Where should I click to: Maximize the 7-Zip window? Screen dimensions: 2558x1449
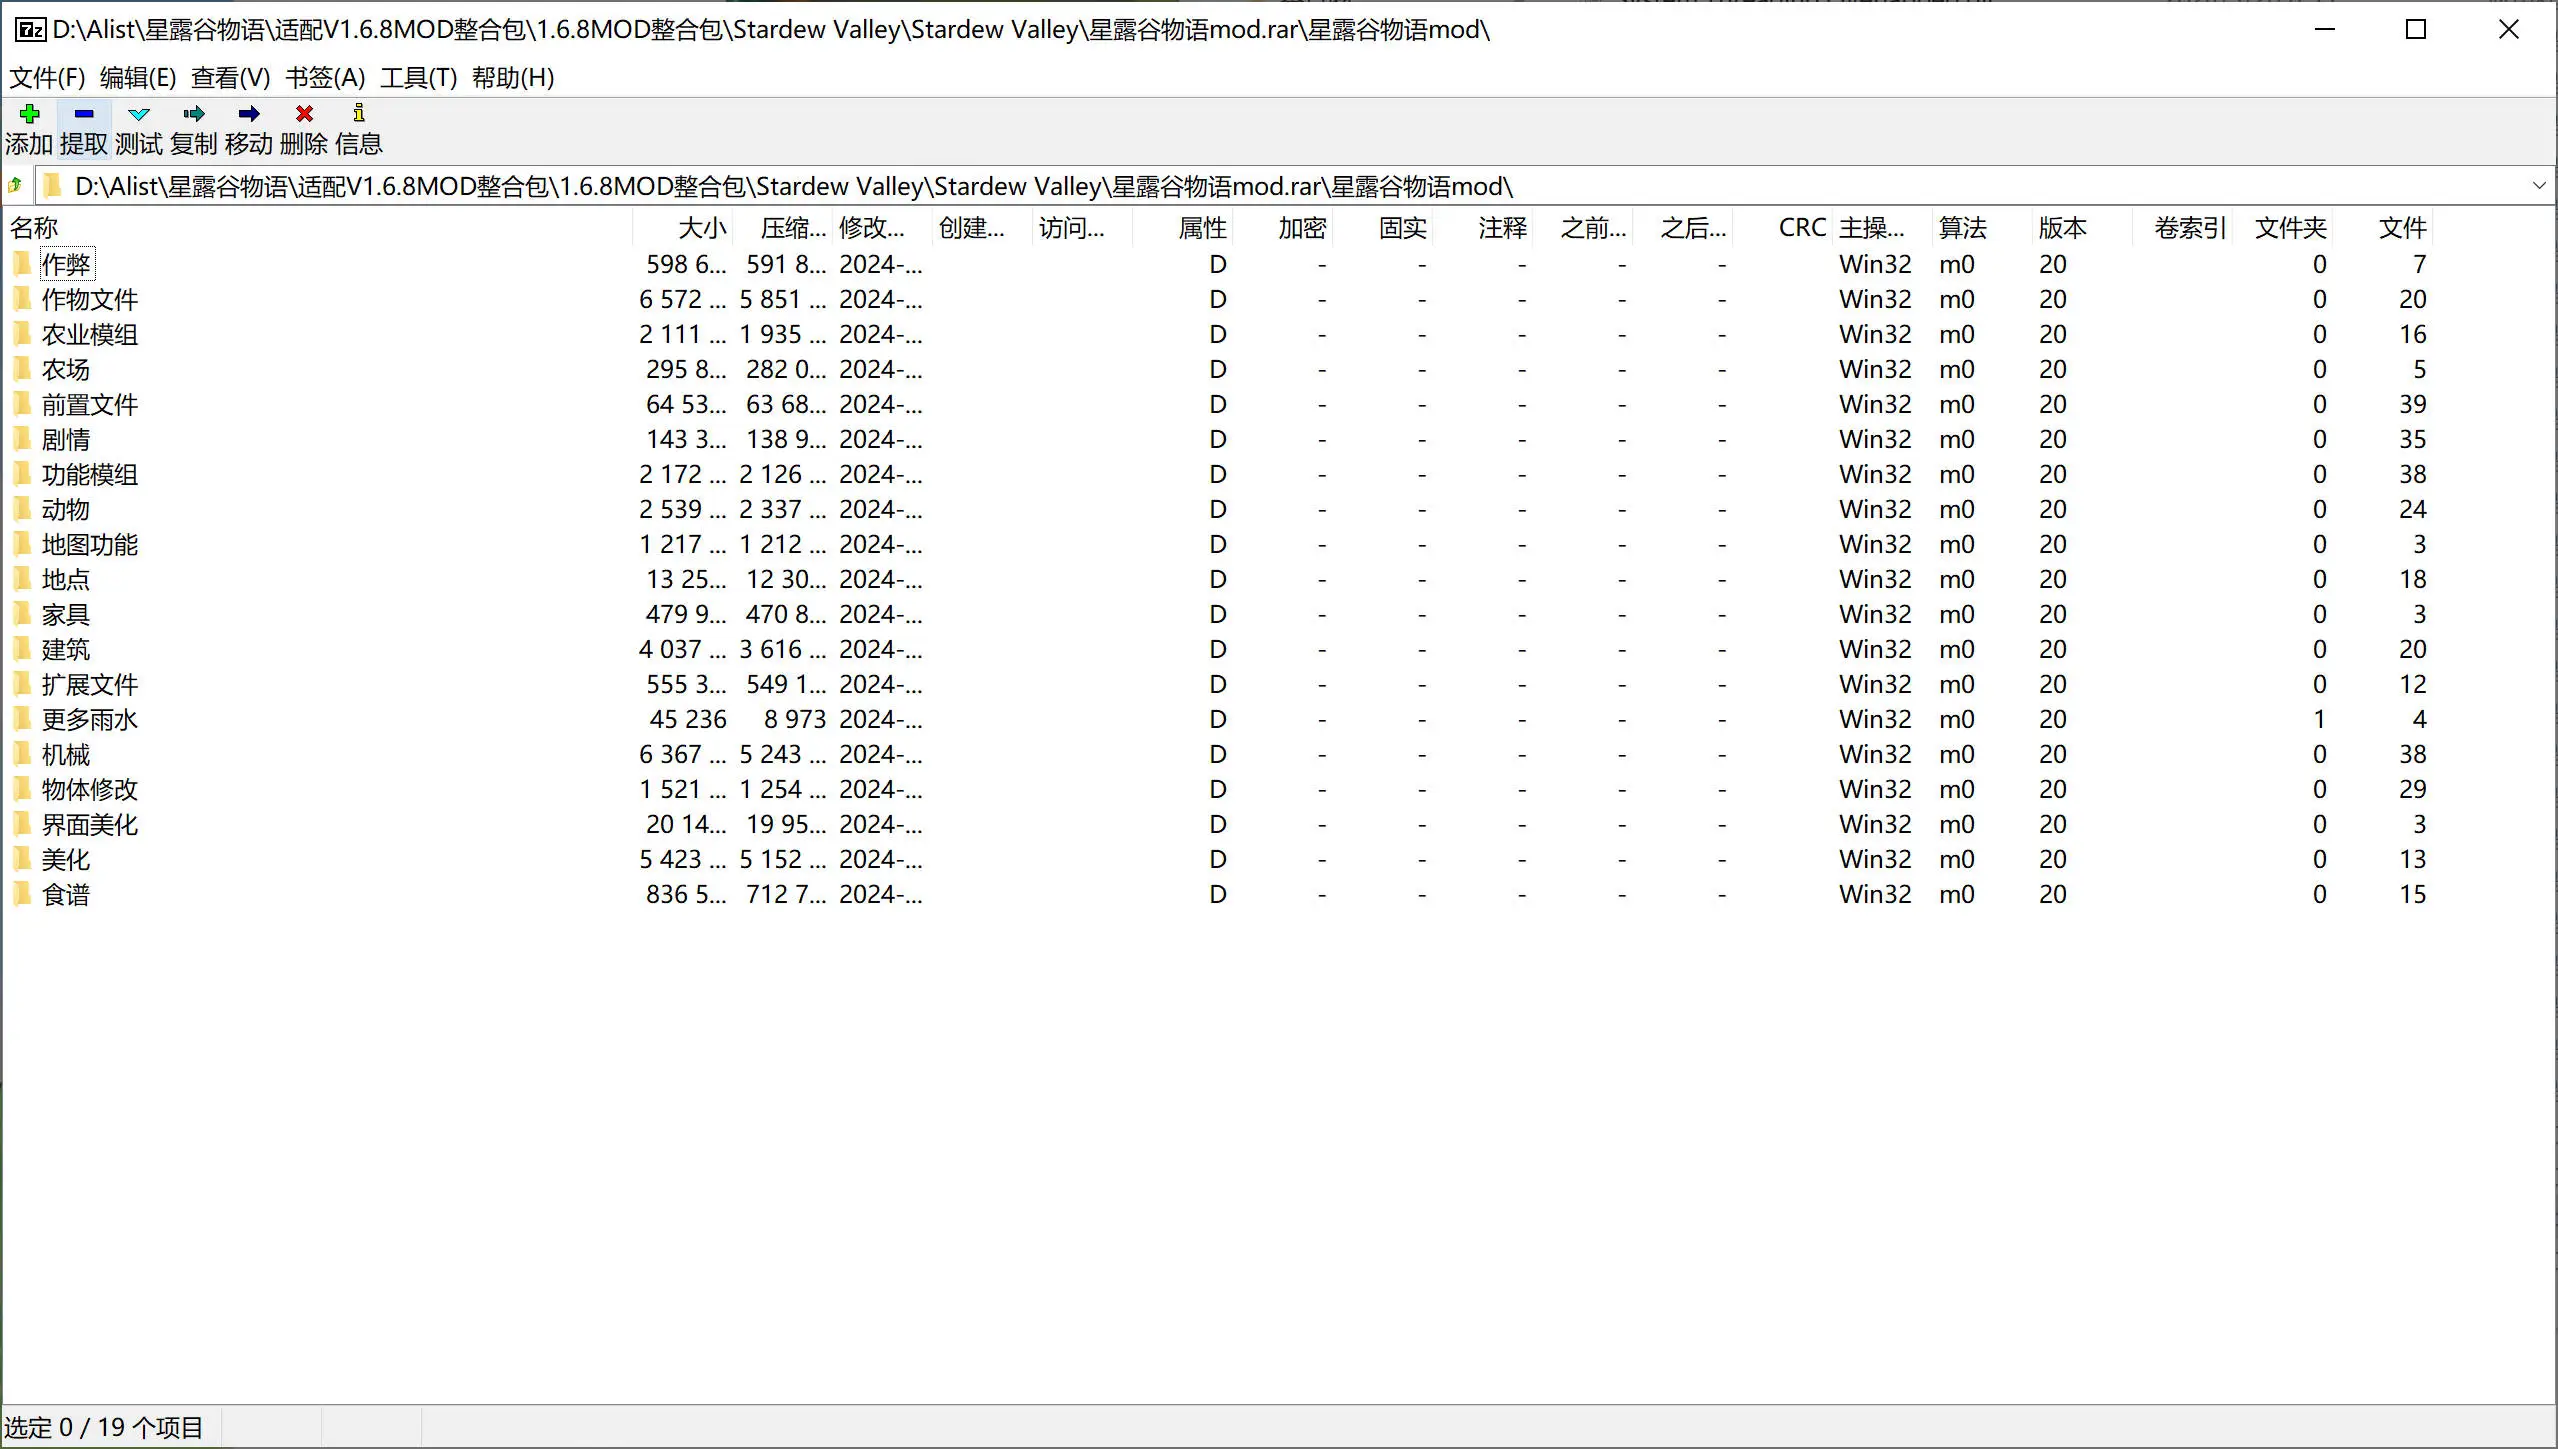tap(2416, 30)
